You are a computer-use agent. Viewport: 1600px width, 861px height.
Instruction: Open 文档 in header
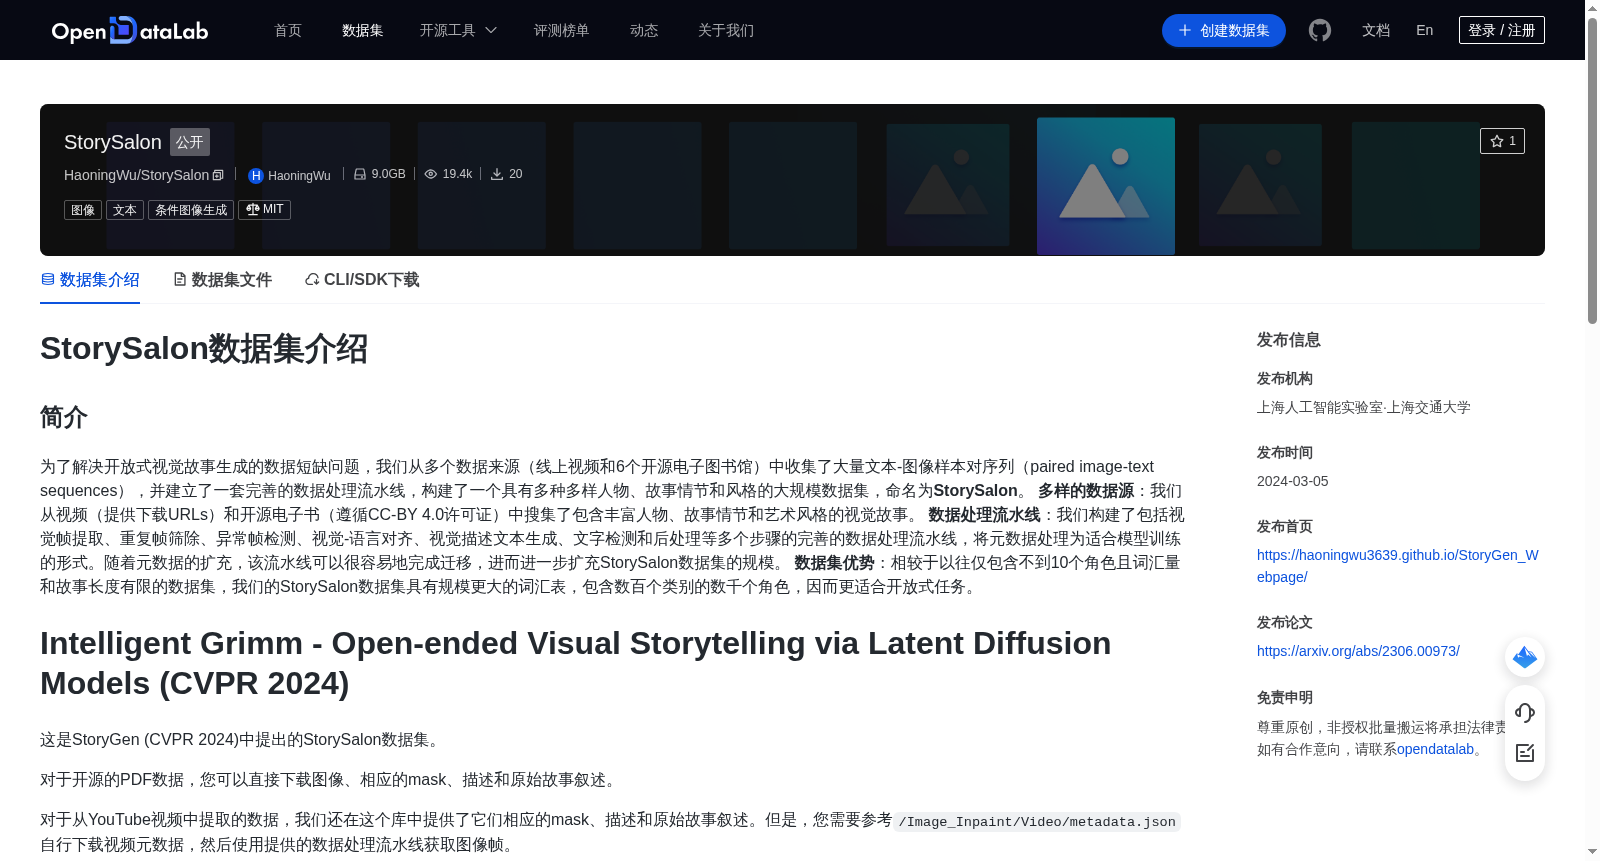tap(1376, 30)
